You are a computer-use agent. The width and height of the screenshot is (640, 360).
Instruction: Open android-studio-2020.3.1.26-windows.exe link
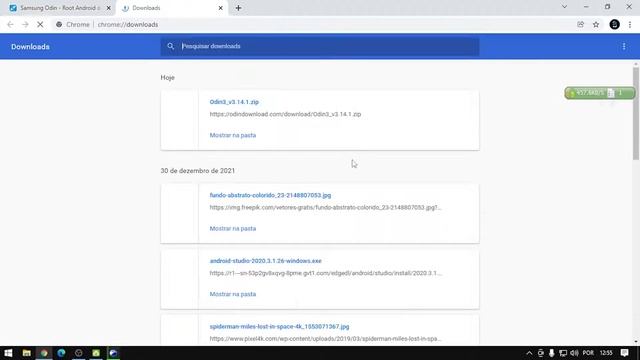[265, 261]
